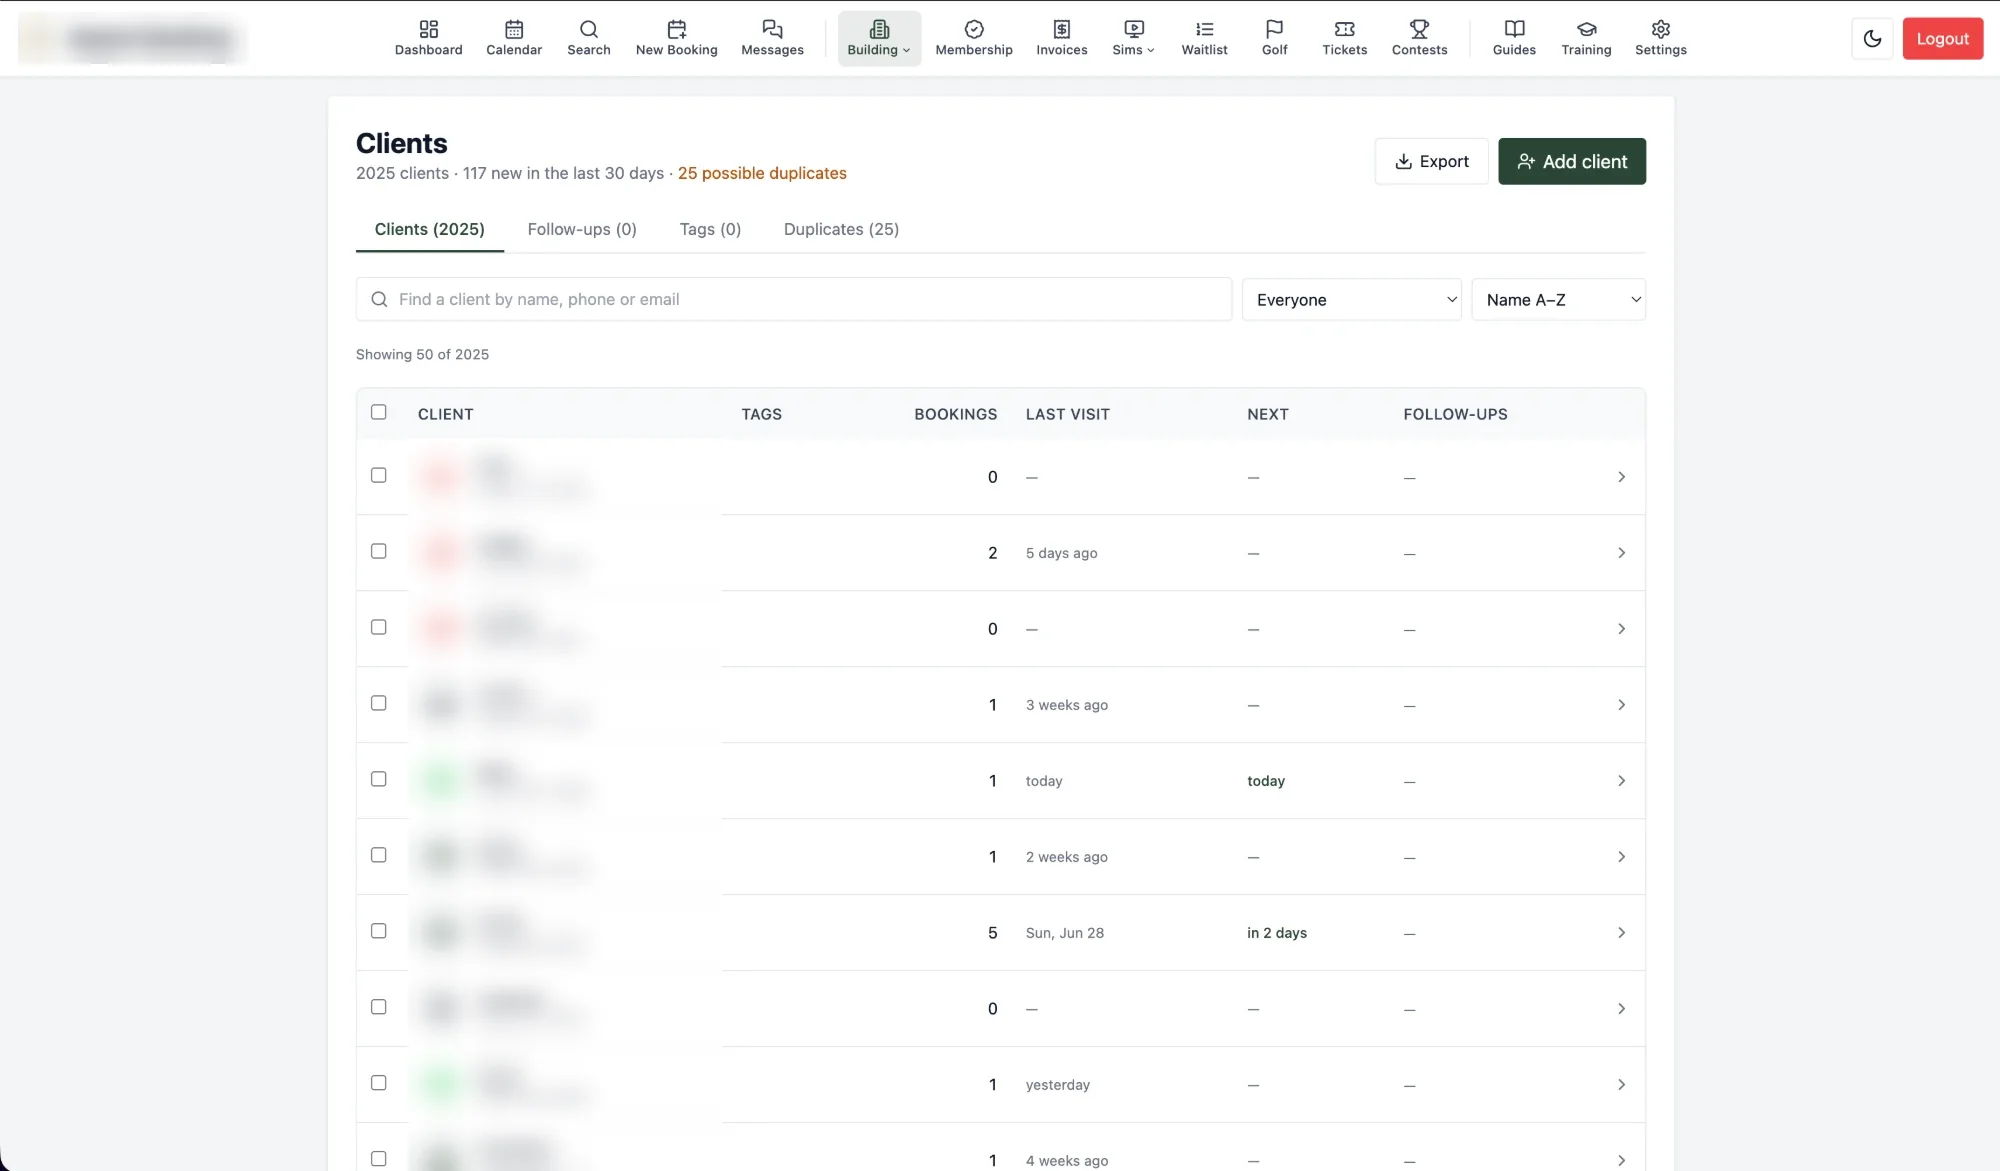Start a New Booking from navbar
Viewport: 2000px width, 1171px height.
point(676,38)
